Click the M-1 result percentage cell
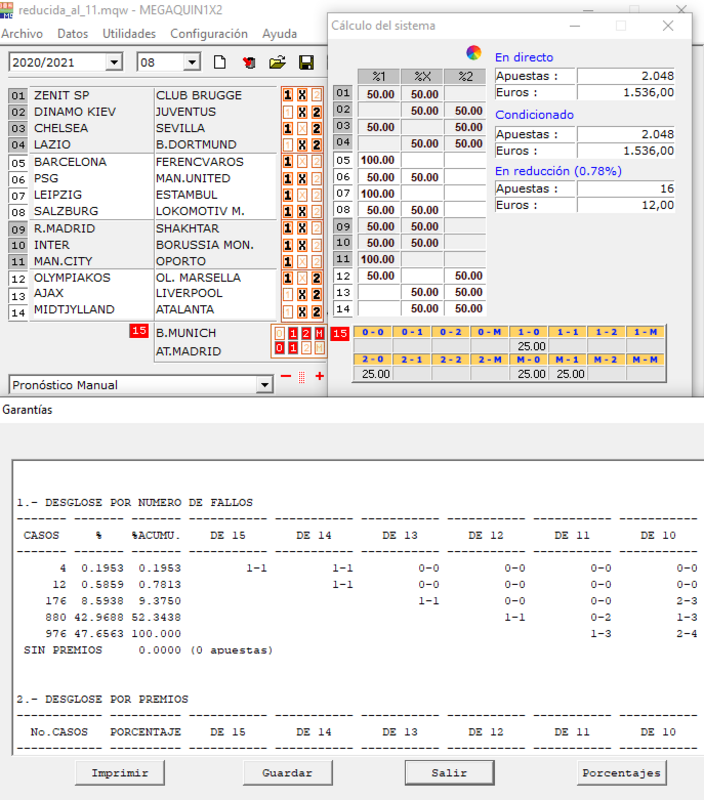This screenshot has width=704, height=800. 568,374
